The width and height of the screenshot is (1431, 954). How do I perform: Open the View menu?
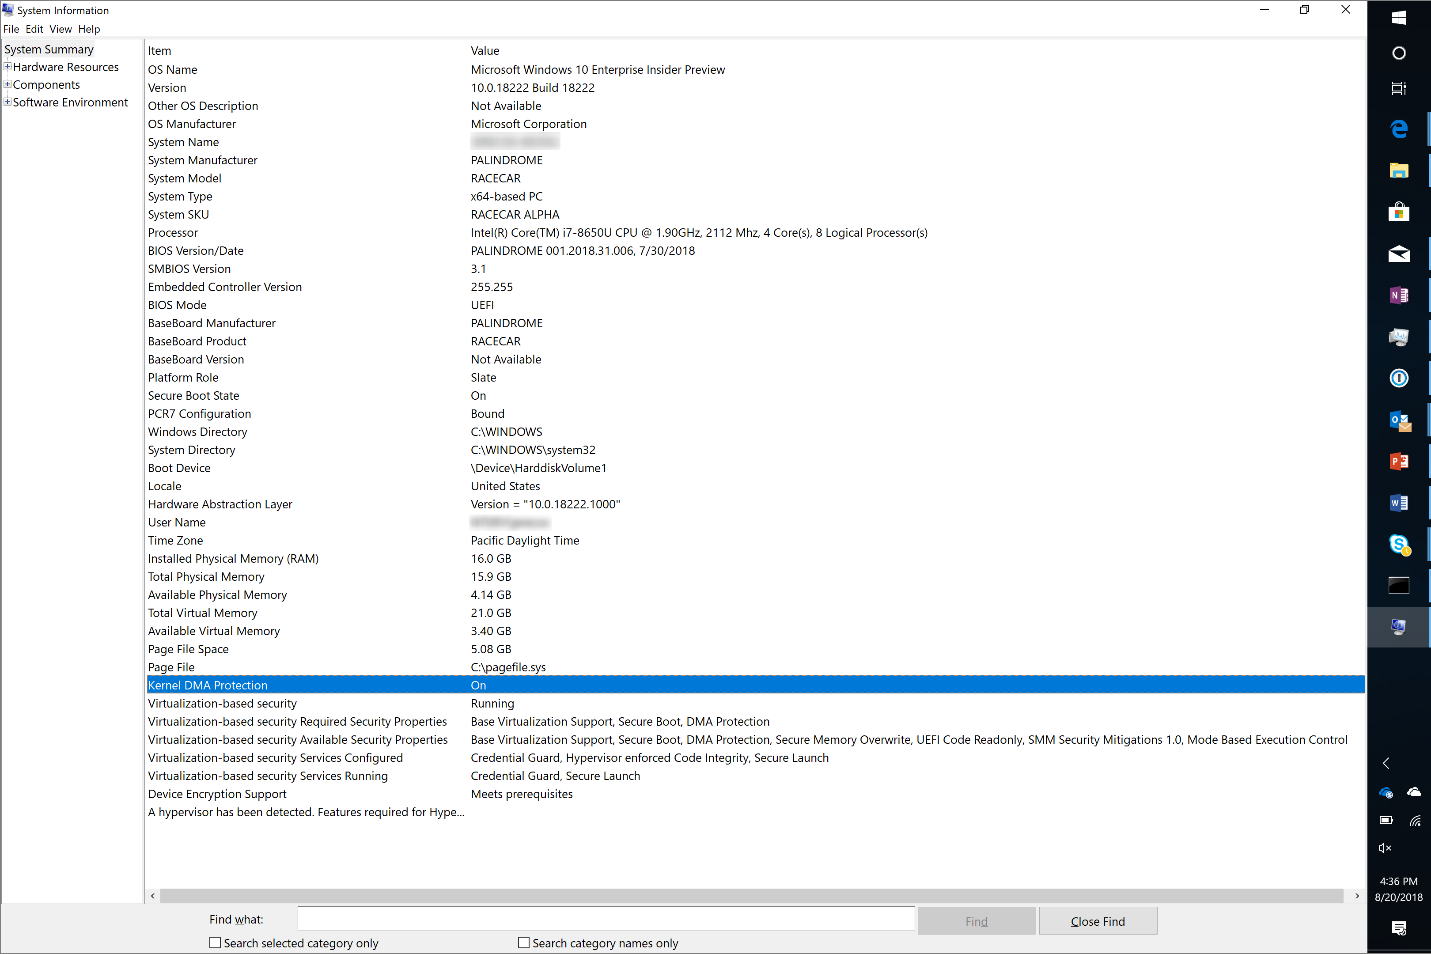[60, 29]
